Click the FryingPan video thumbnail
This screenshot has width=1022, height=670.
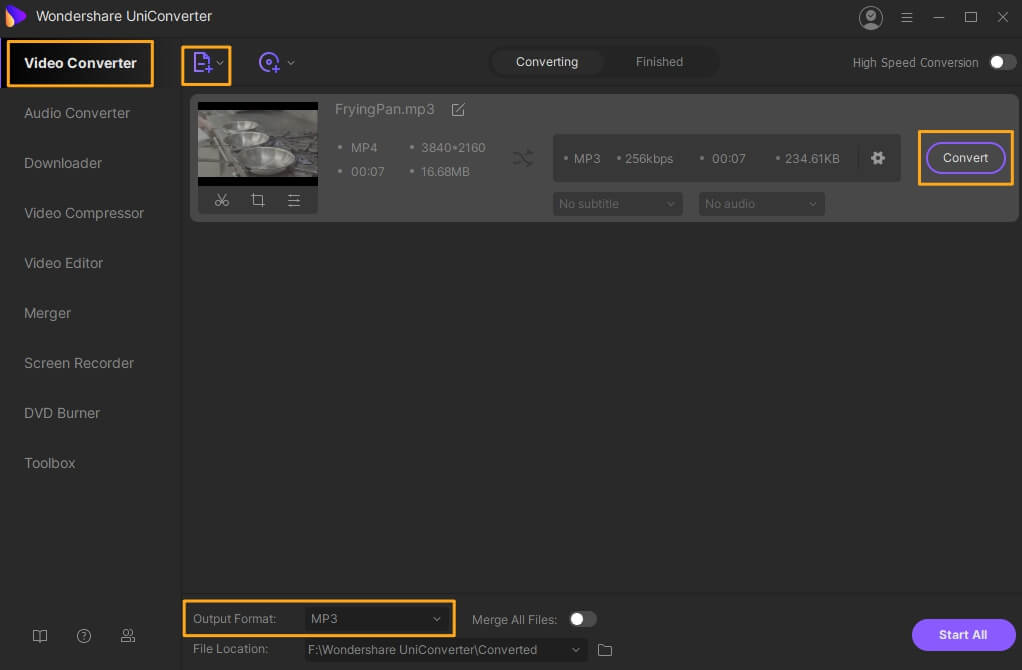point(257,143)
